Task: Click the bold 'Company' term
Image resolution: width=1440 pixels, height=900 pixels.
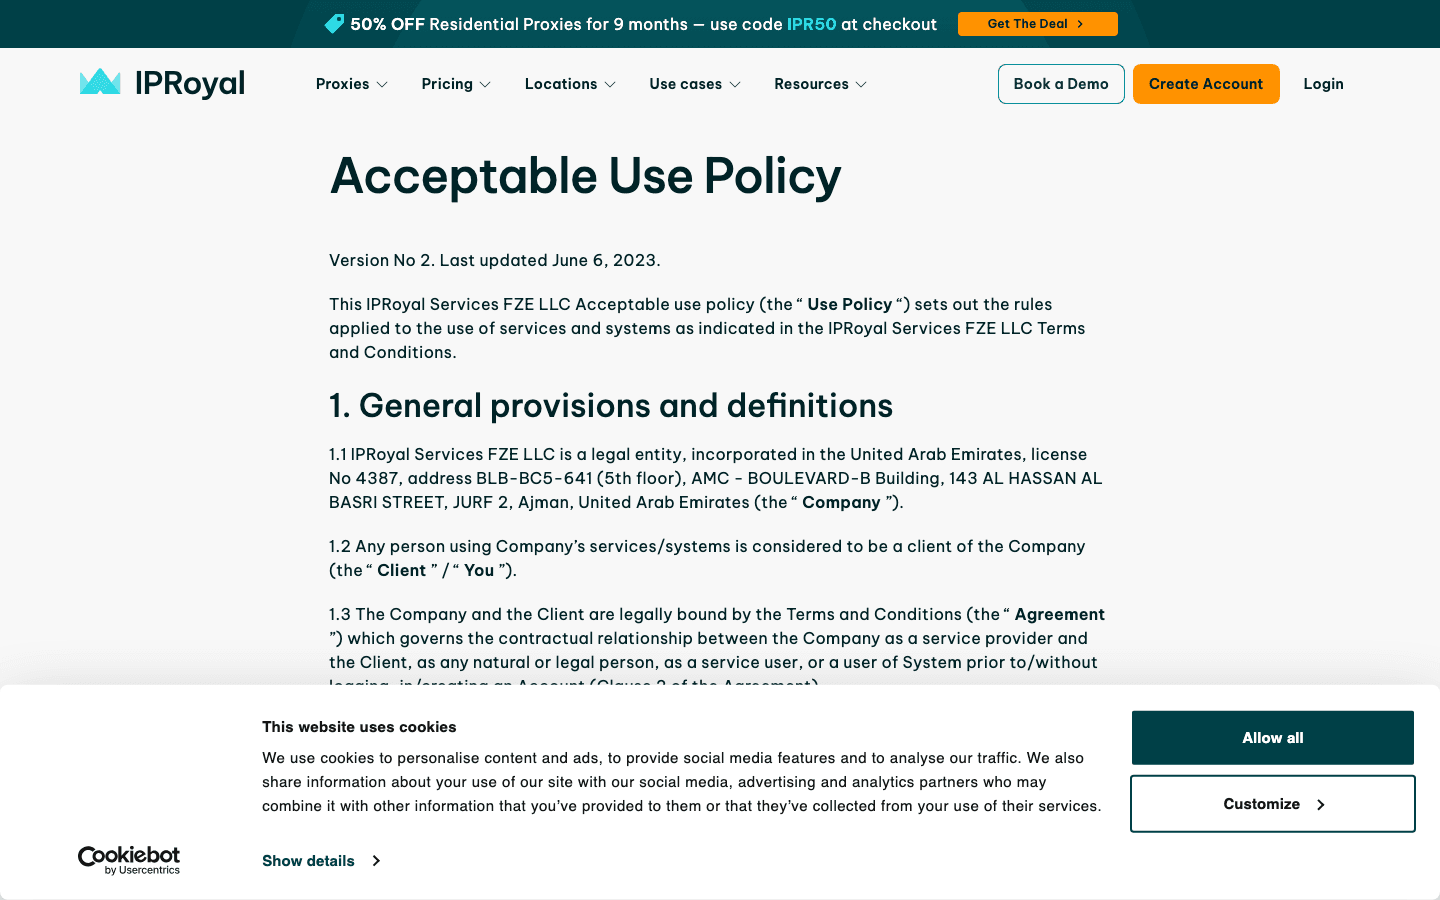Action: point(841,502)
